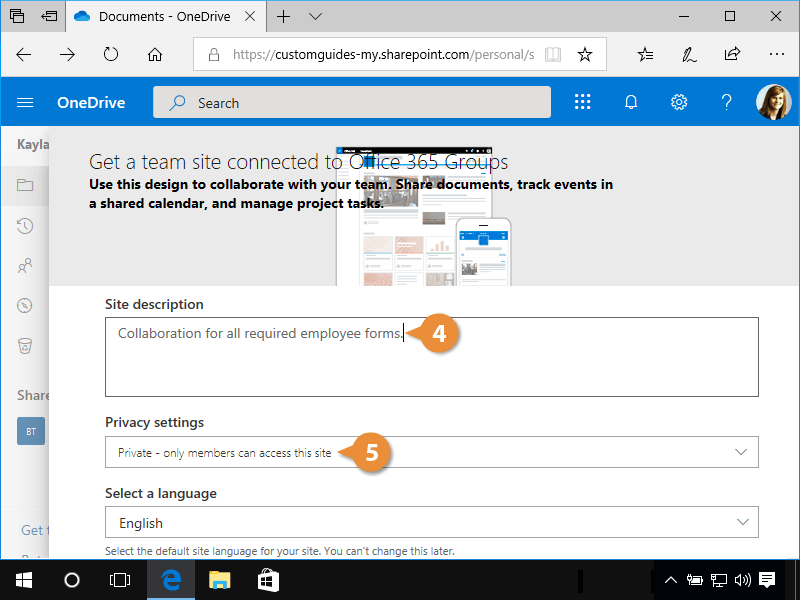Open browser Settings and more menu
Viewport: 800px width, 600px height.
(777, 54)
